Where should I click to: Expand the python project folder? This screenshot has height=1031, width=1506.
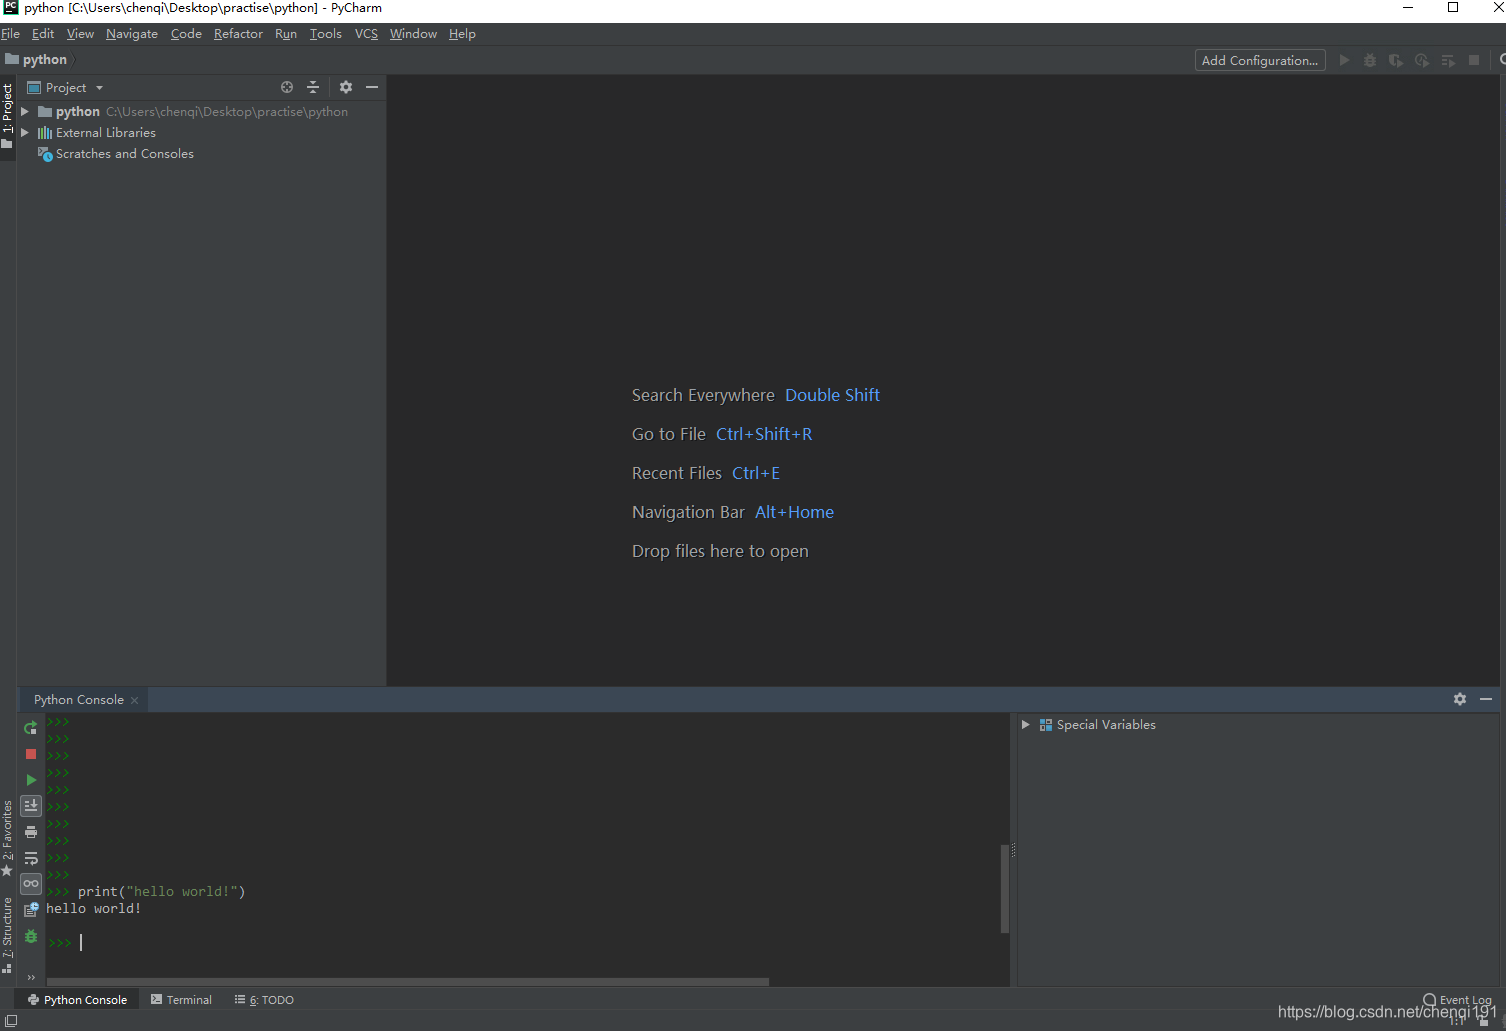[25, 112]
